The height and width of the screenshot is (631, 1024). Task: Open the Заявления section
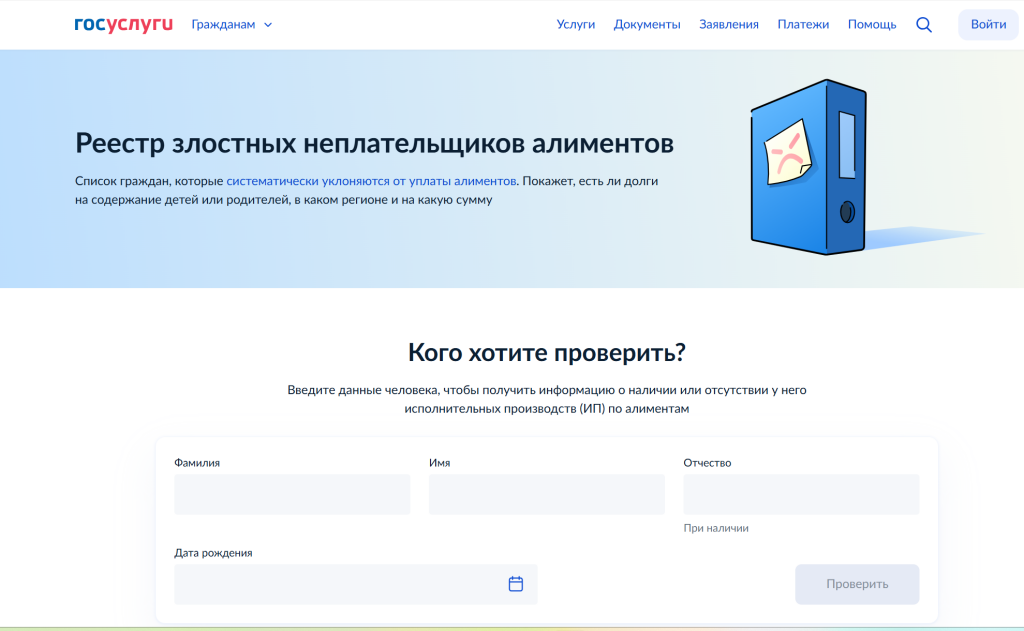pyautogui.click(x=729, y=24)
